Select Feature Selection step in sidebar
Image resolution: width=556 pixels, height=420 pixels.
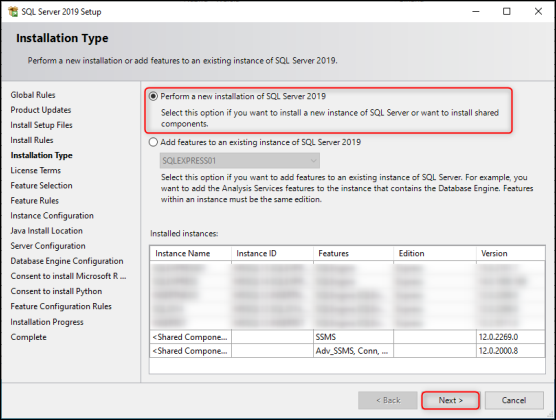(41, 186)
